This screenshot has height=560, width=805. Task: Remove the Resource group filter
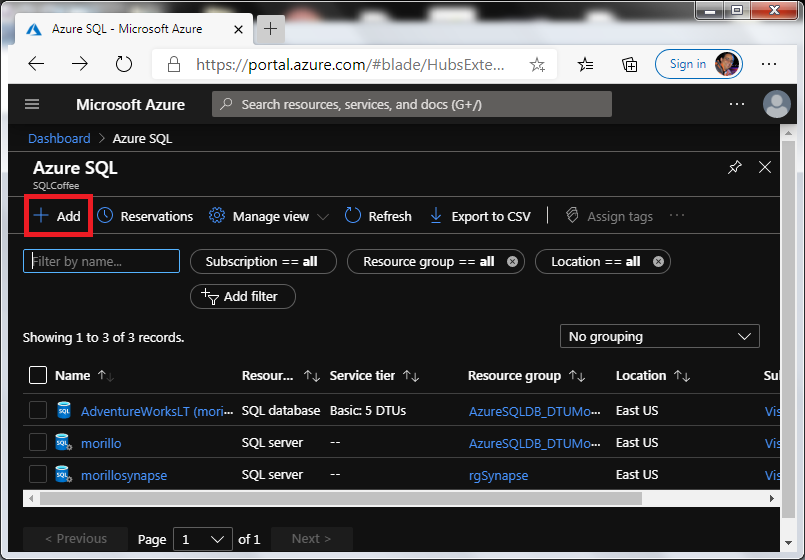pyautogui.click(x=512, y=261)
